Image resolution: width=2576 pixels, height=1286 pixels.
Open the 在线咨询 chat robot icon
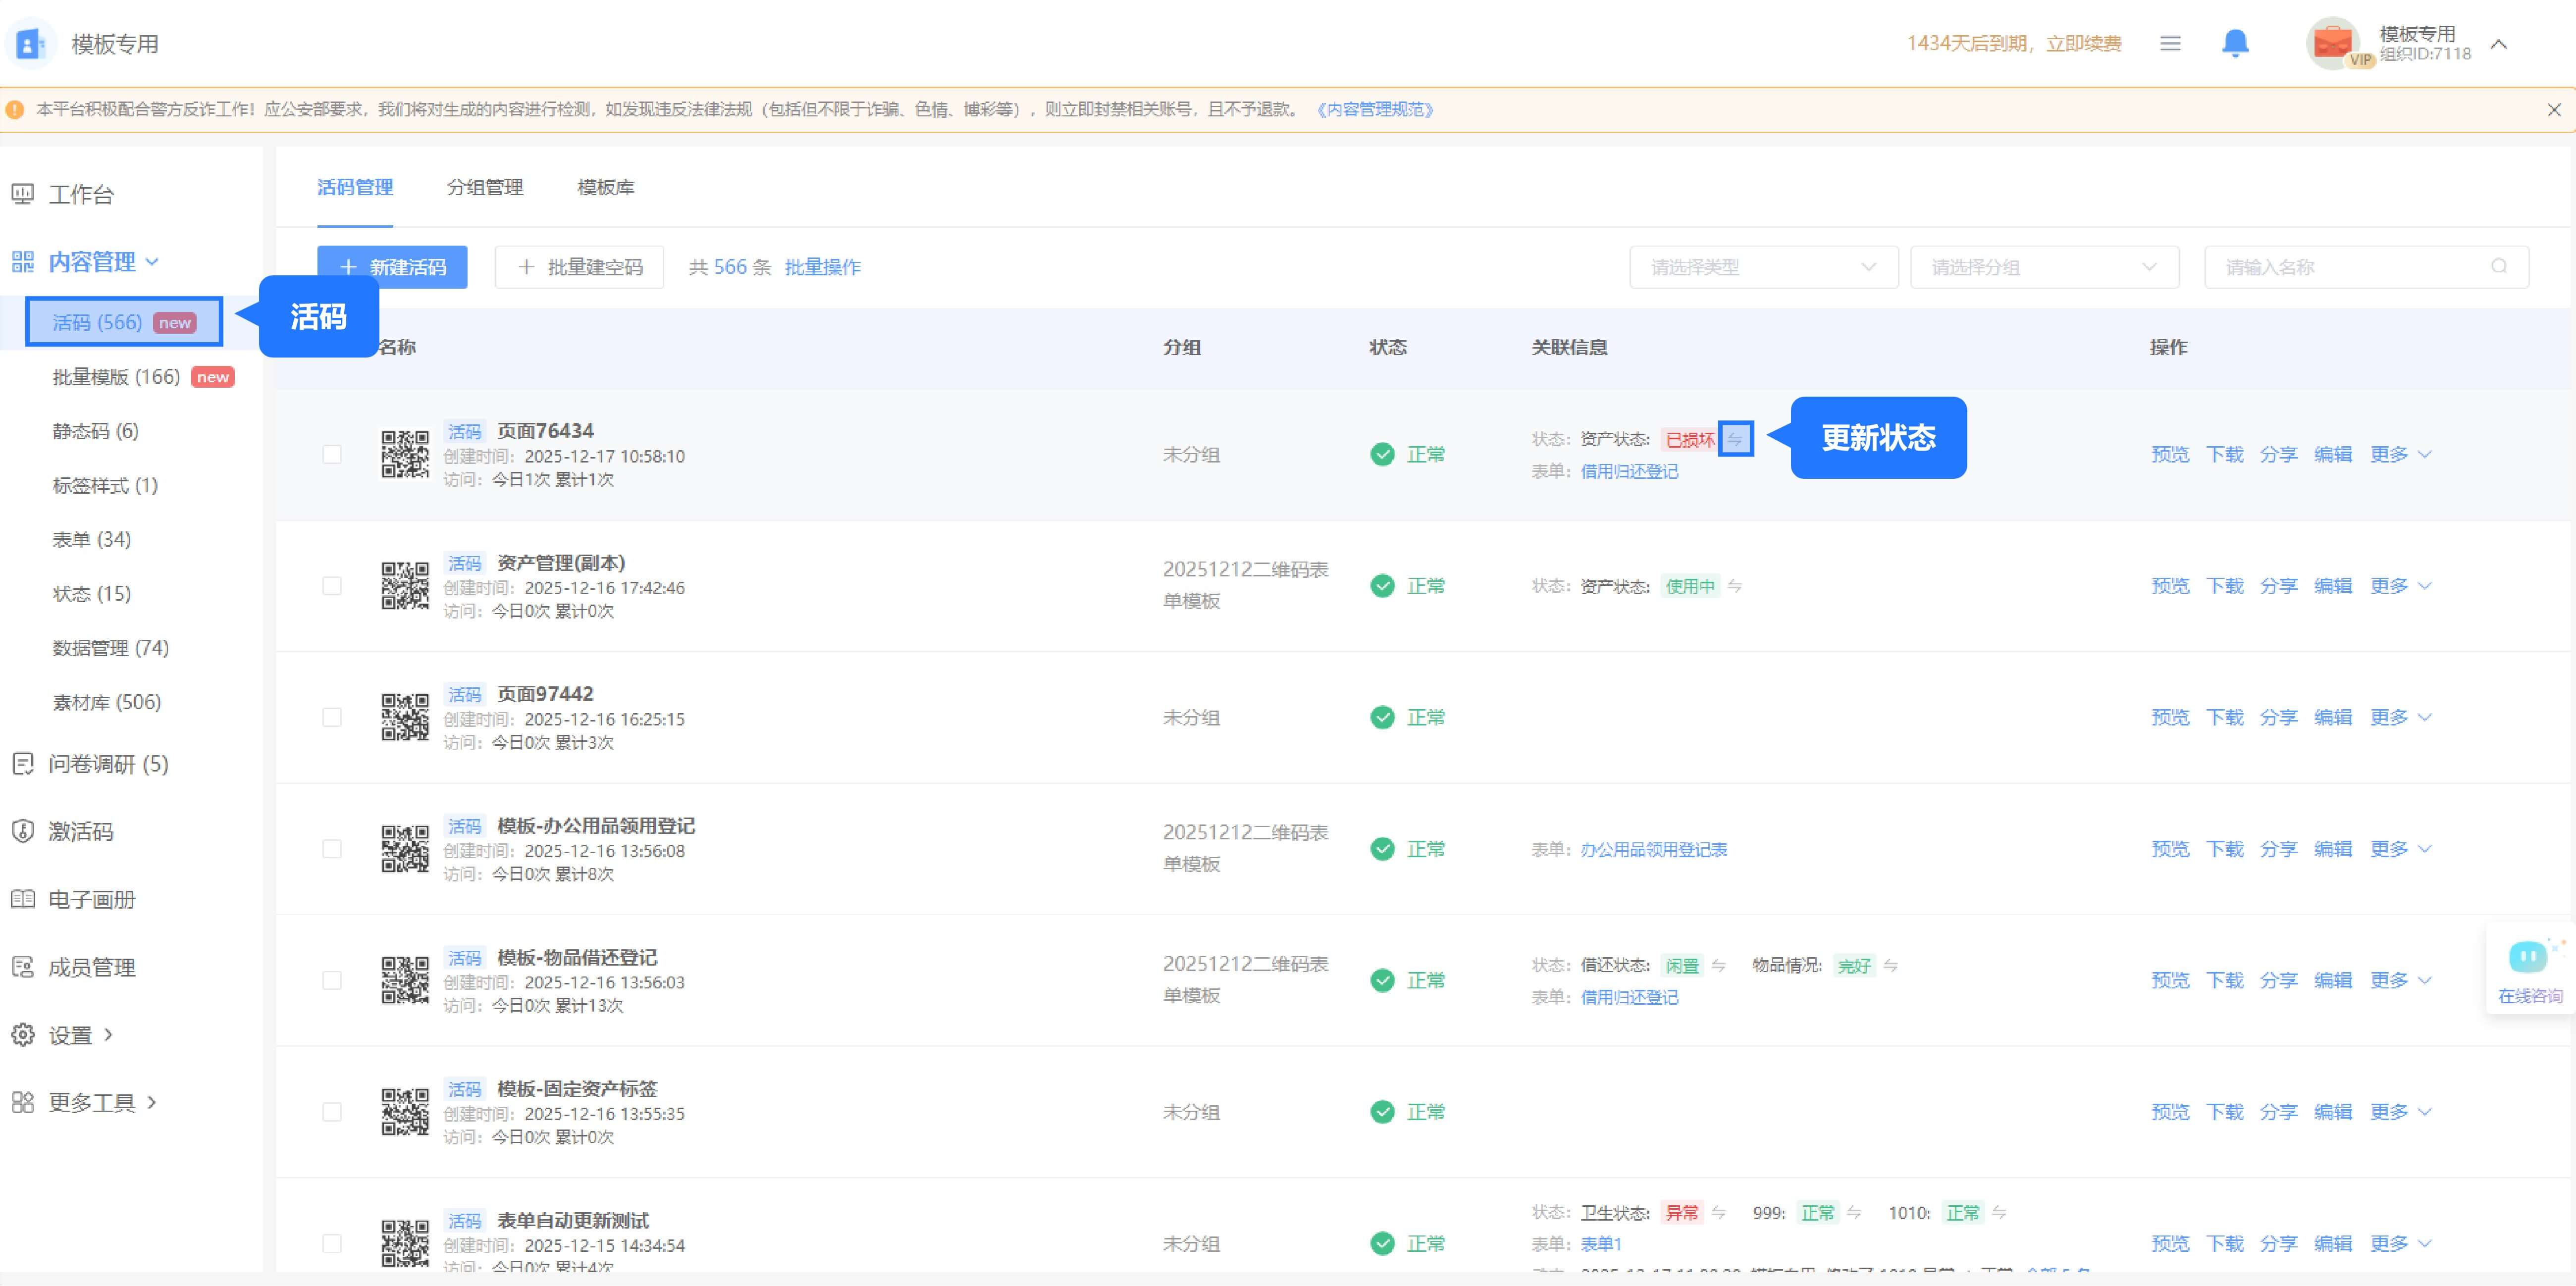click(x=2528, y=958)
